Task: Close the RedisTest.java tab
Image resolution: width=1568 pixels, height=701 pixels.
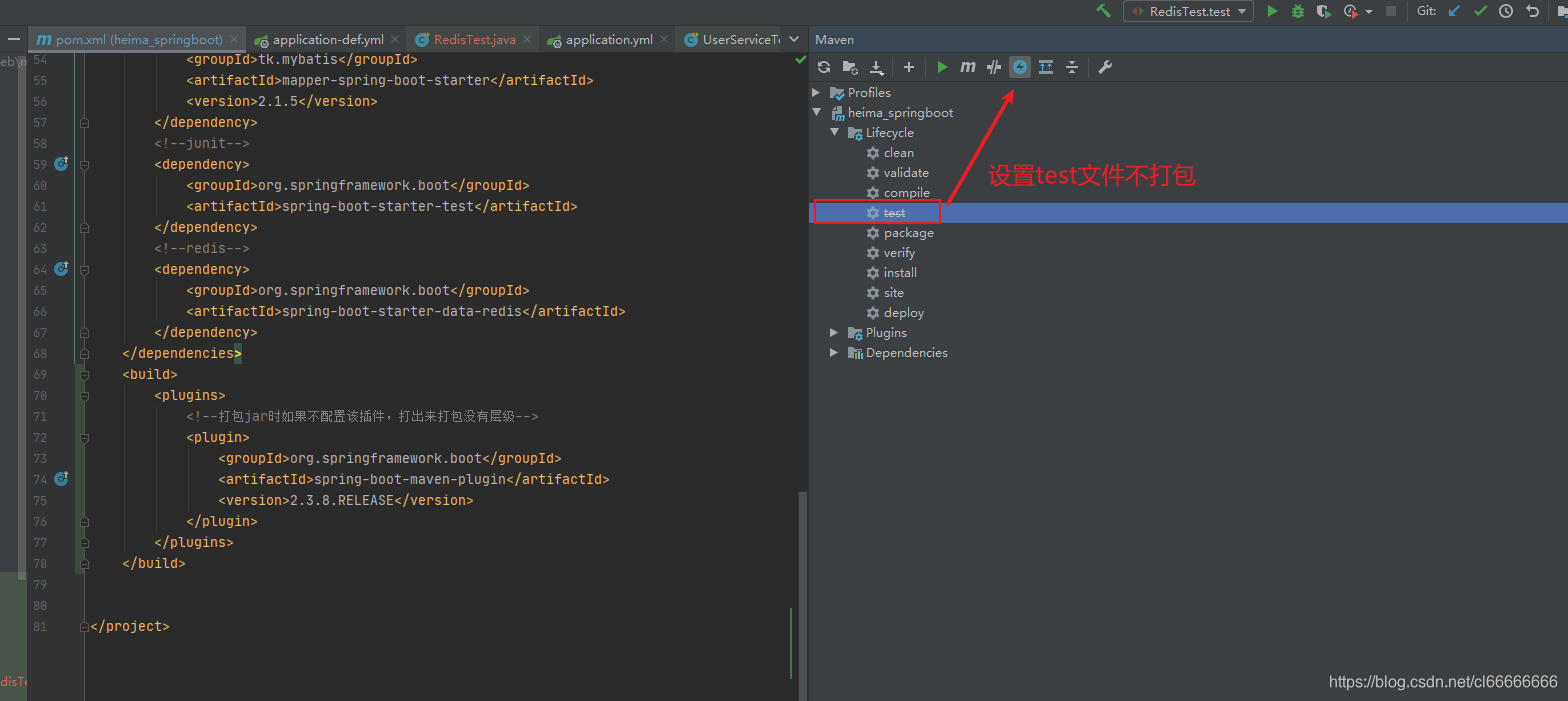Action: pos(527,40)
